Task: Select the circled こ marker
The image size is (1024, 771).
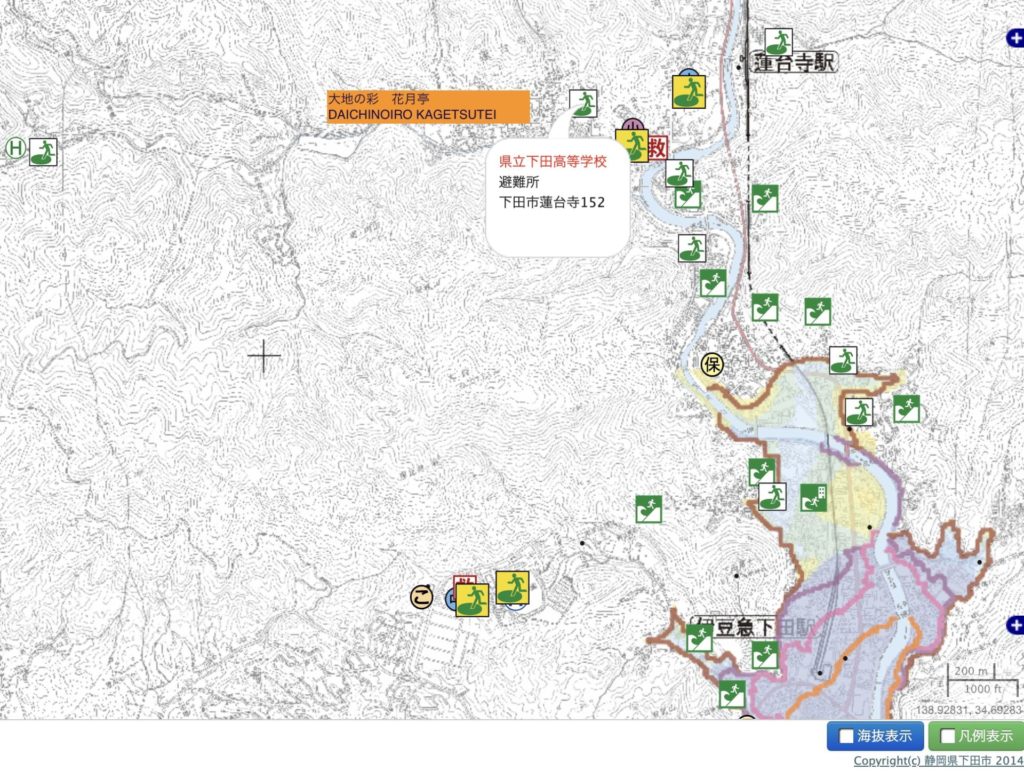Action: click(x=422, y=597)
